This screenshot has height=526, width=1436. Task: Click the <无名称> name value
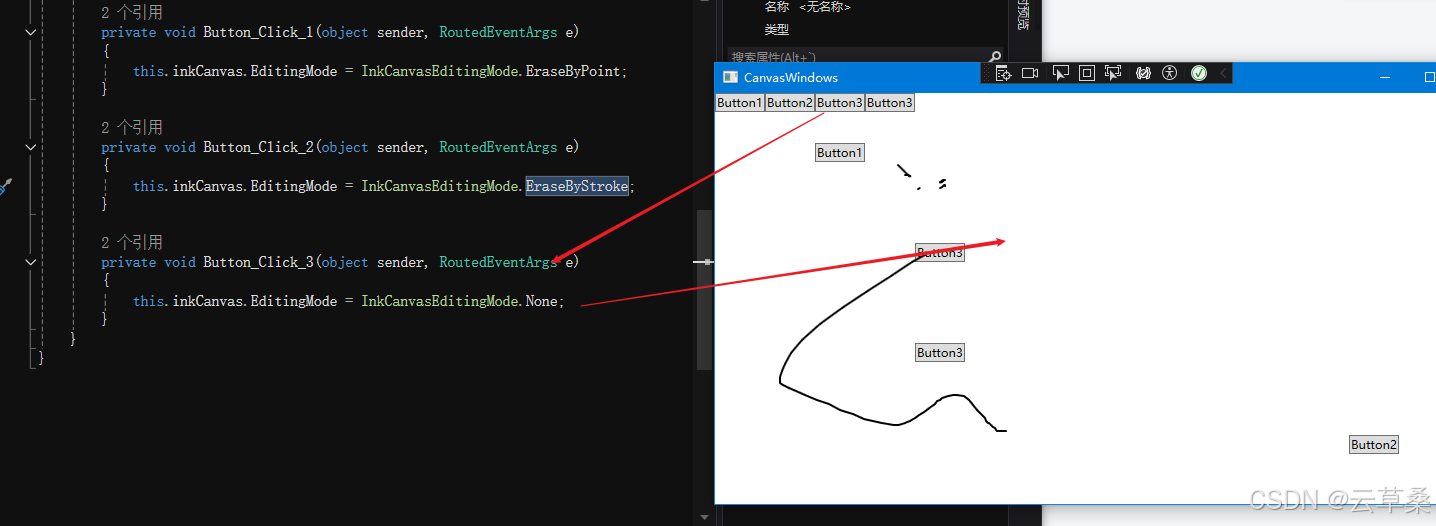tap(825, 7)
